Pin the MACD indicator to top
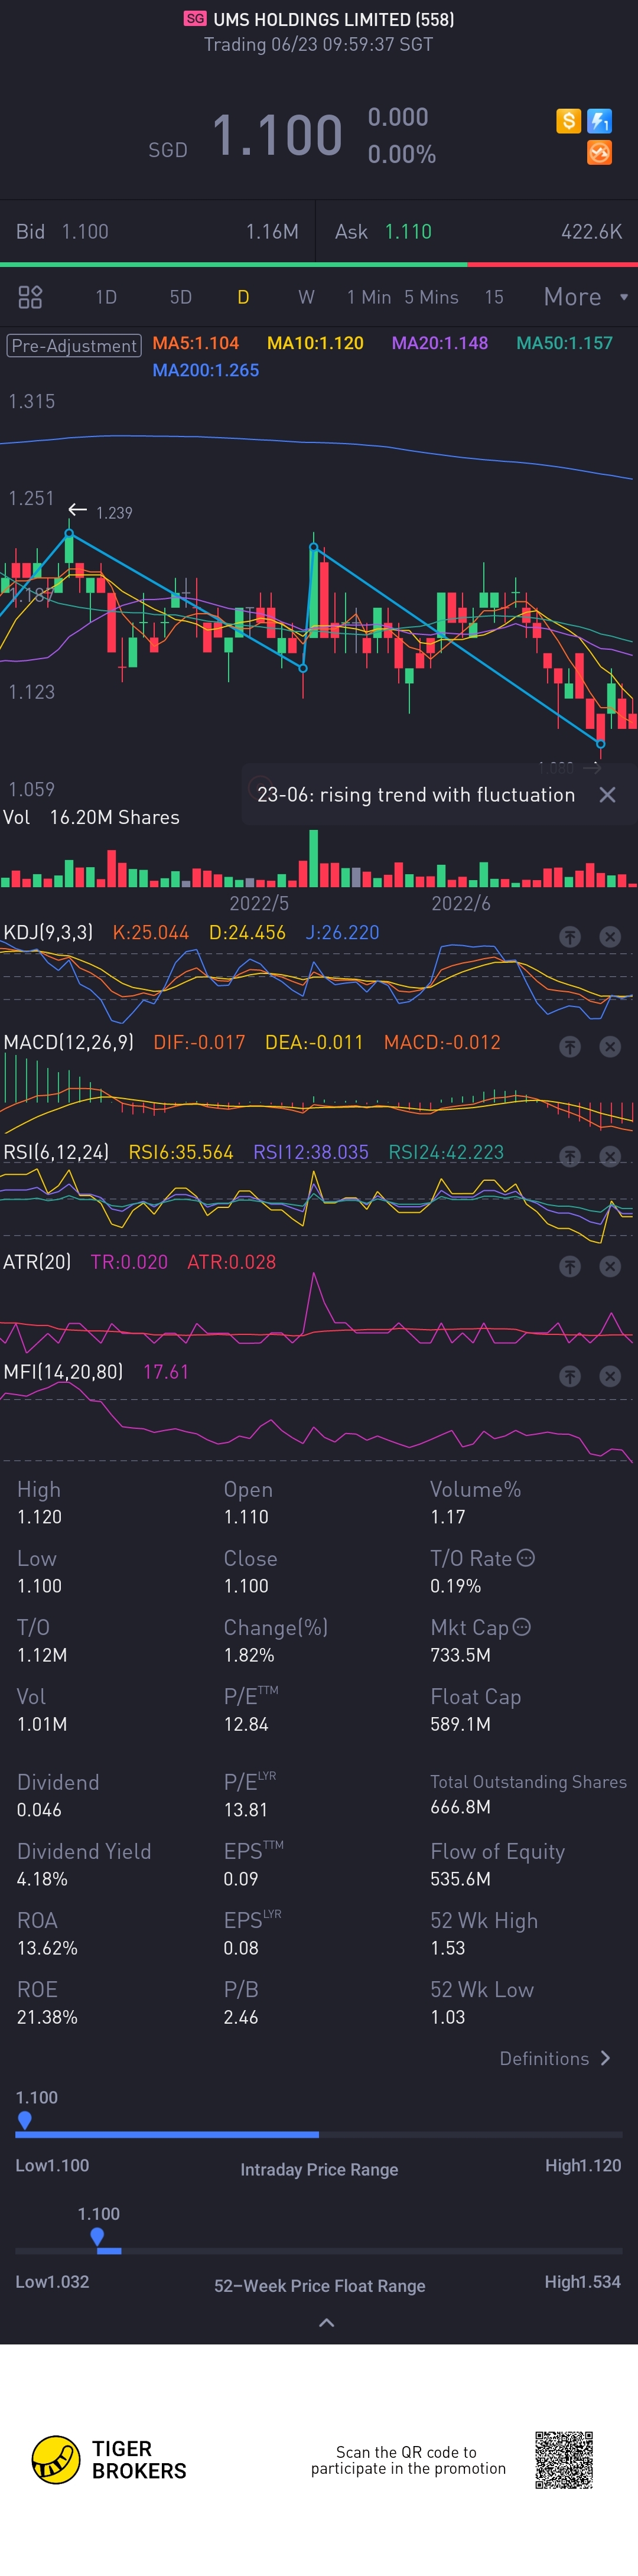Screen dimensions: 638x2576 570,1047
